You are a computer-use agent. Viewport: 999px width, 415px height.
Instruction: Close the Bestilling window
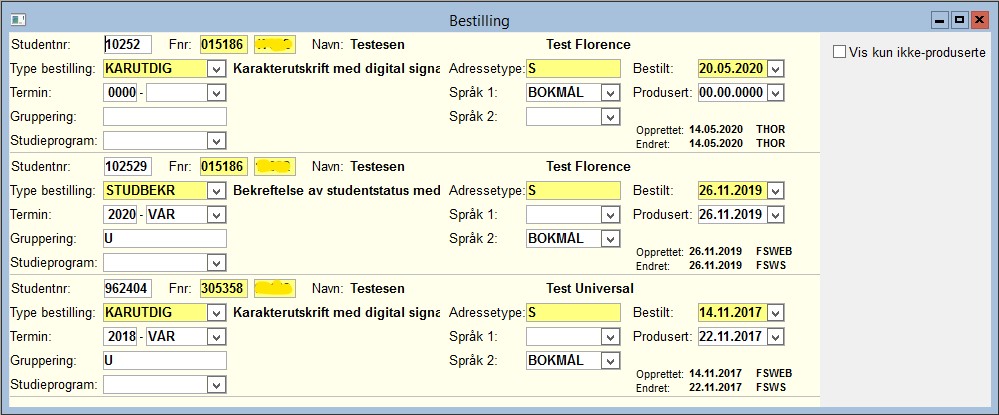click(x=979, y=21)
